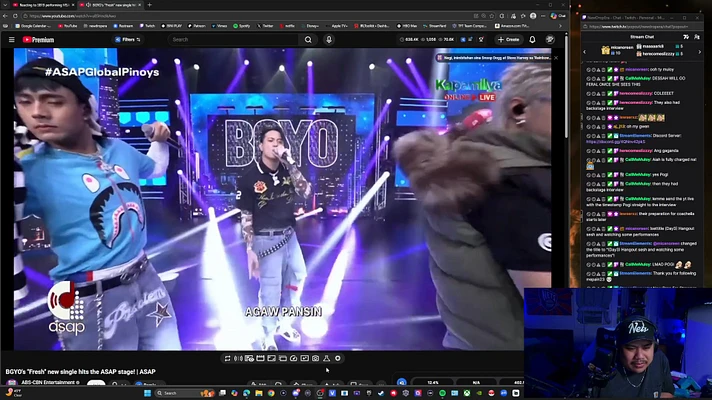Open the Windows Start button

147,393
